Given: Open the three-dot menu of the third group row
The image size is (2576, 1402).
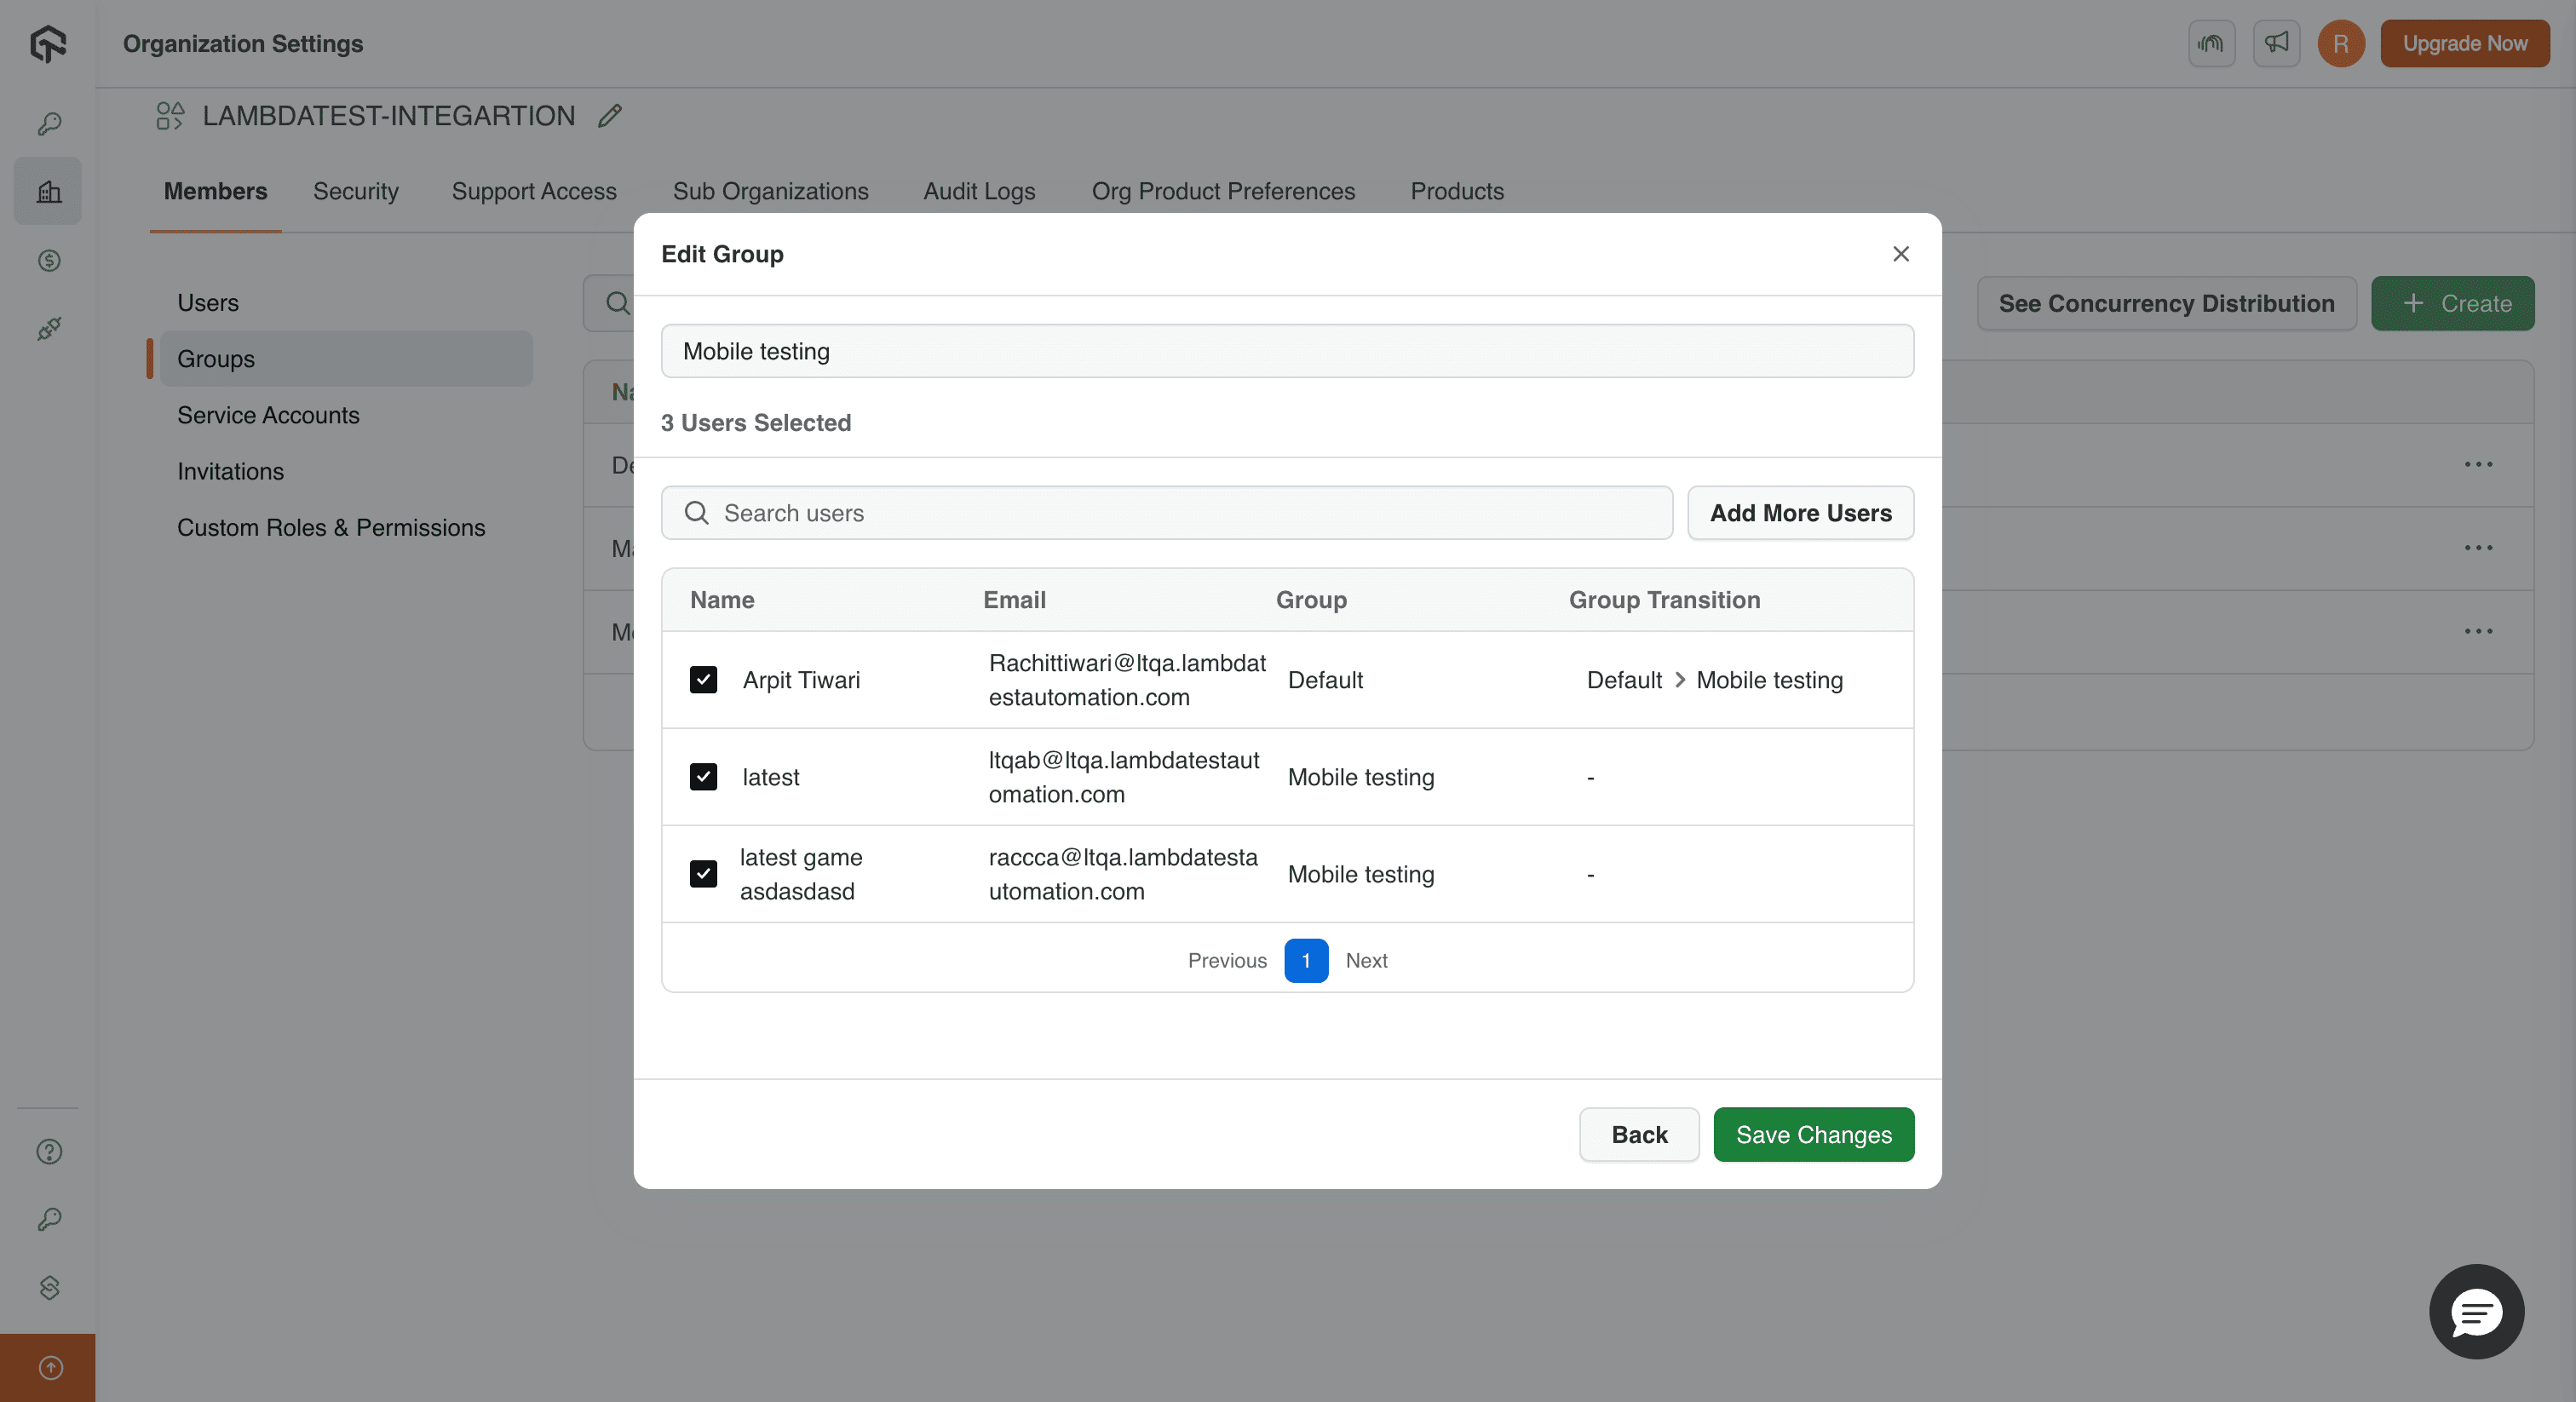Looking at the screenshot, I should click(2478, 631).
